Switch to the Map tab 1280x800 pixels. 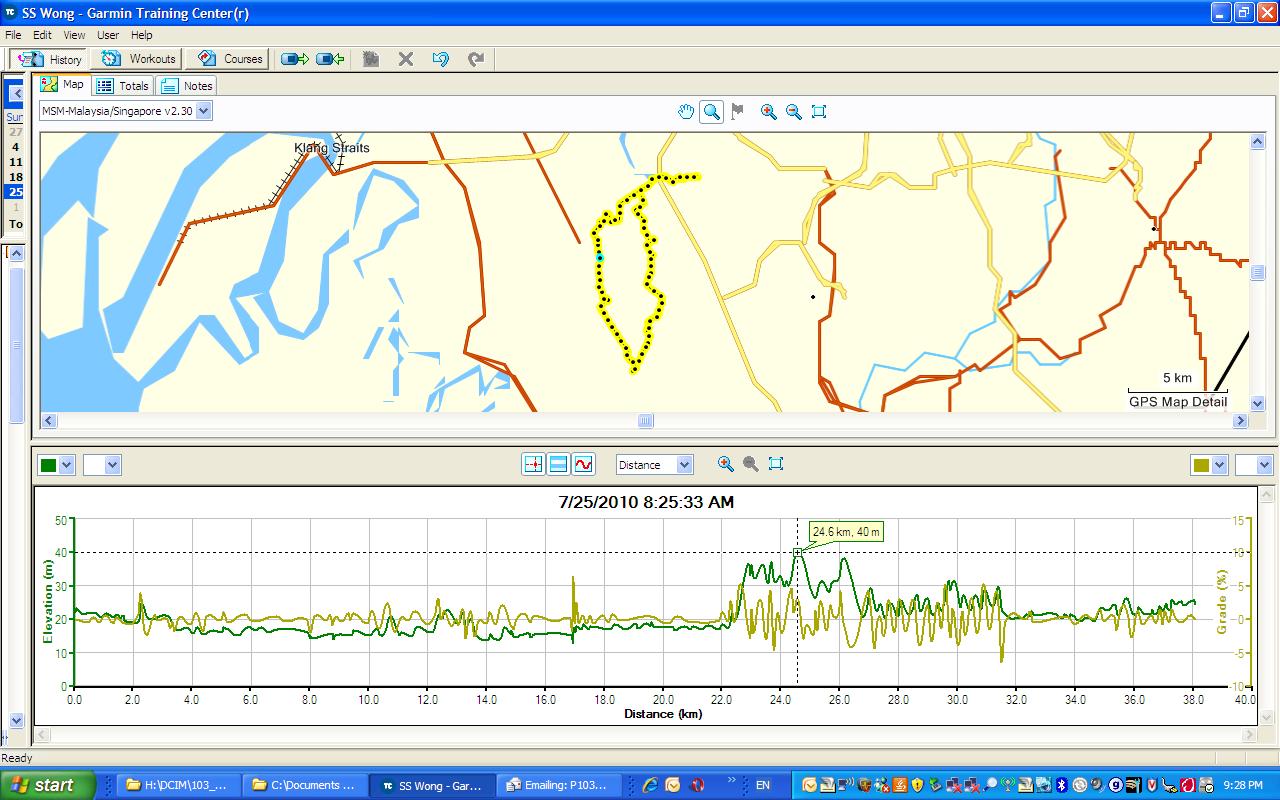(62, 85)
